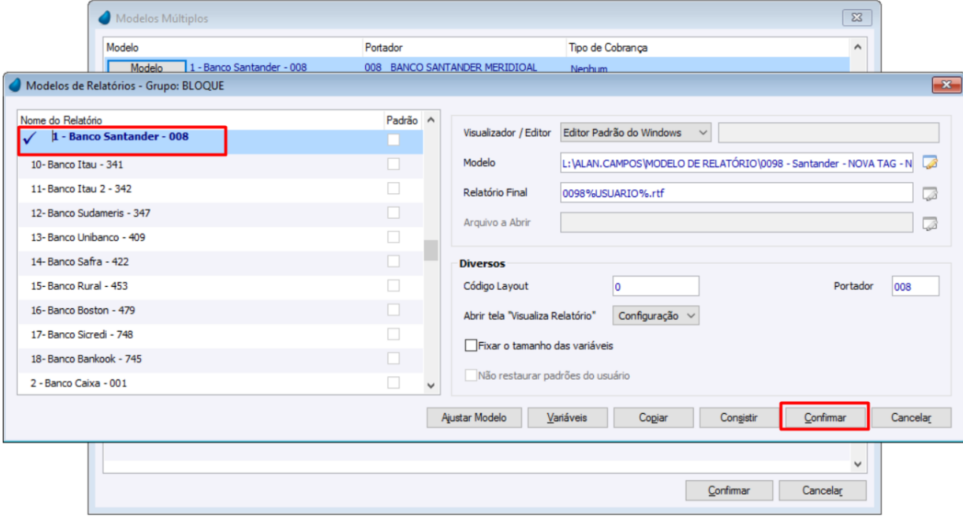Select row 11- Banco Itau 2 - 342
The width and height of the screenshot is (963, 517).
pyautogui.click(x=220, y=189)
